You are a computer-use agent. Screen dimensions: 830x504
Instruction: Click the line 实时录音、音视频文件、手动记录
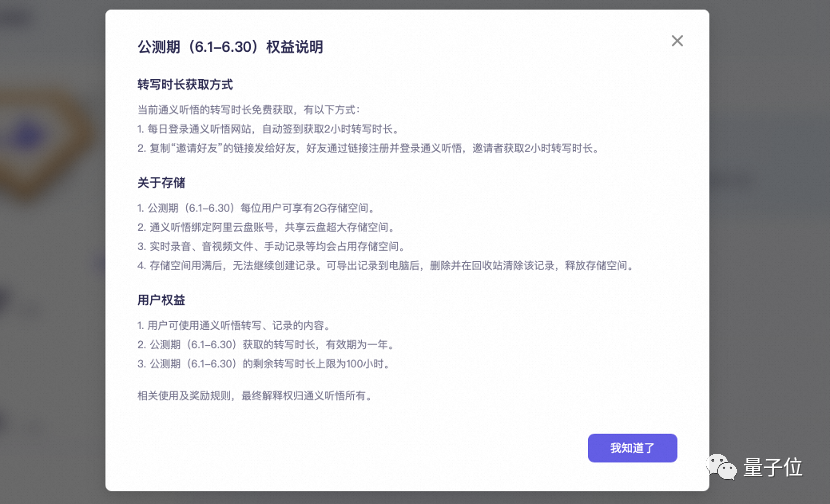(x=272, y=246)
